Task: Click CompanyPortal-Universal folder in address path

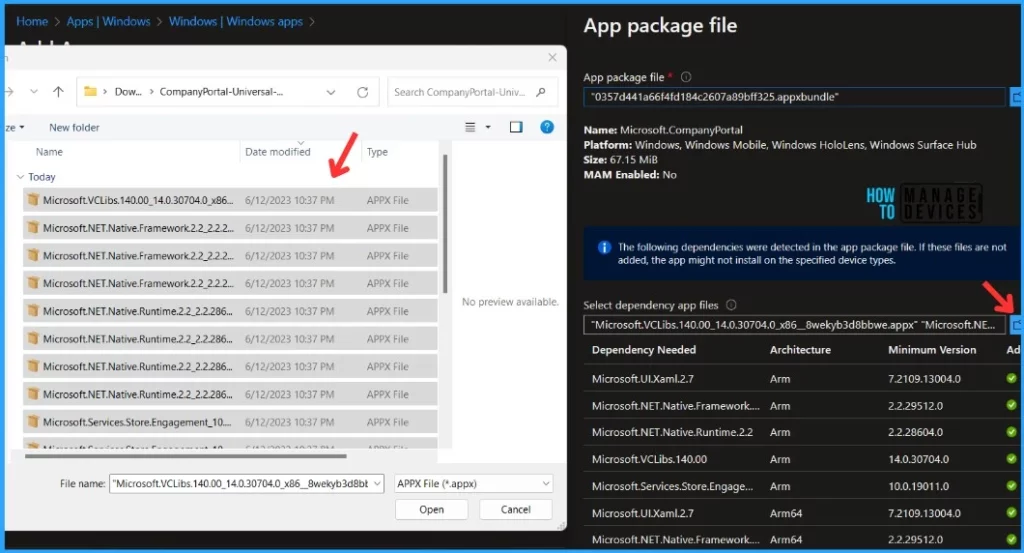Action: [221, 92]
